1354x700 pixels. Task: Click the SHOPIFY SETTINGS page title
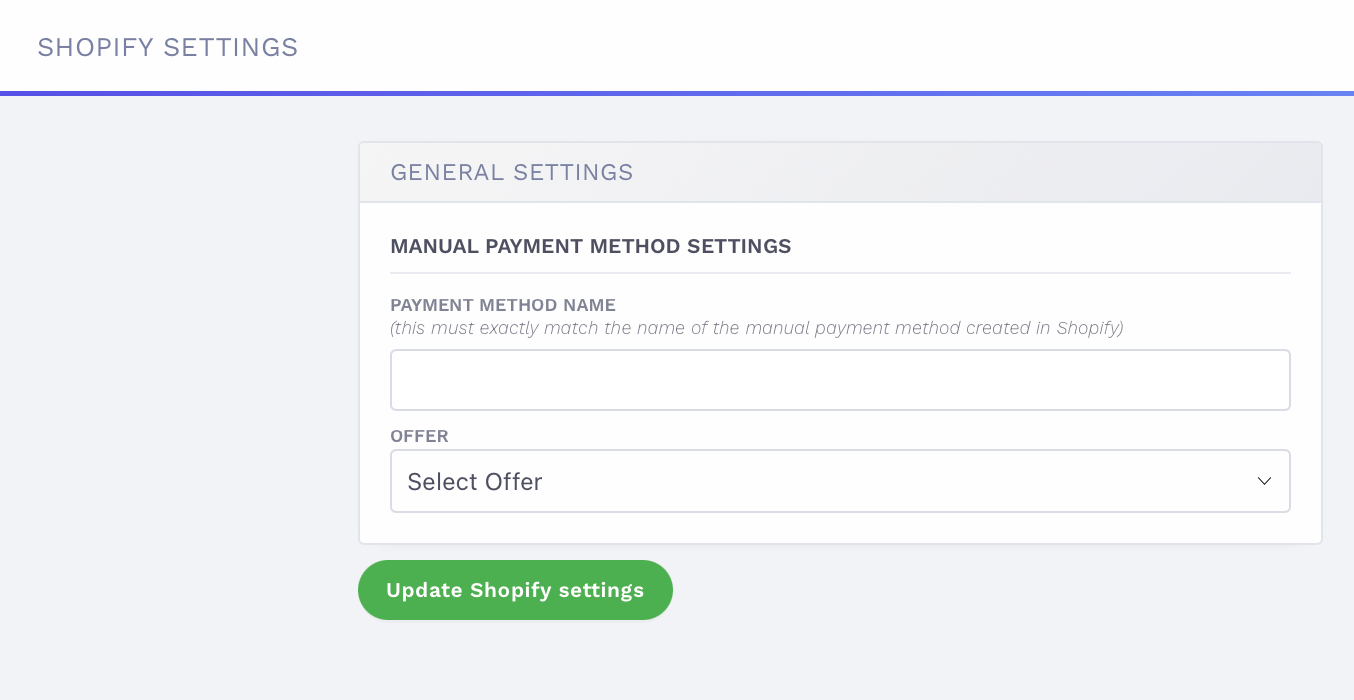tap(167, 47)
